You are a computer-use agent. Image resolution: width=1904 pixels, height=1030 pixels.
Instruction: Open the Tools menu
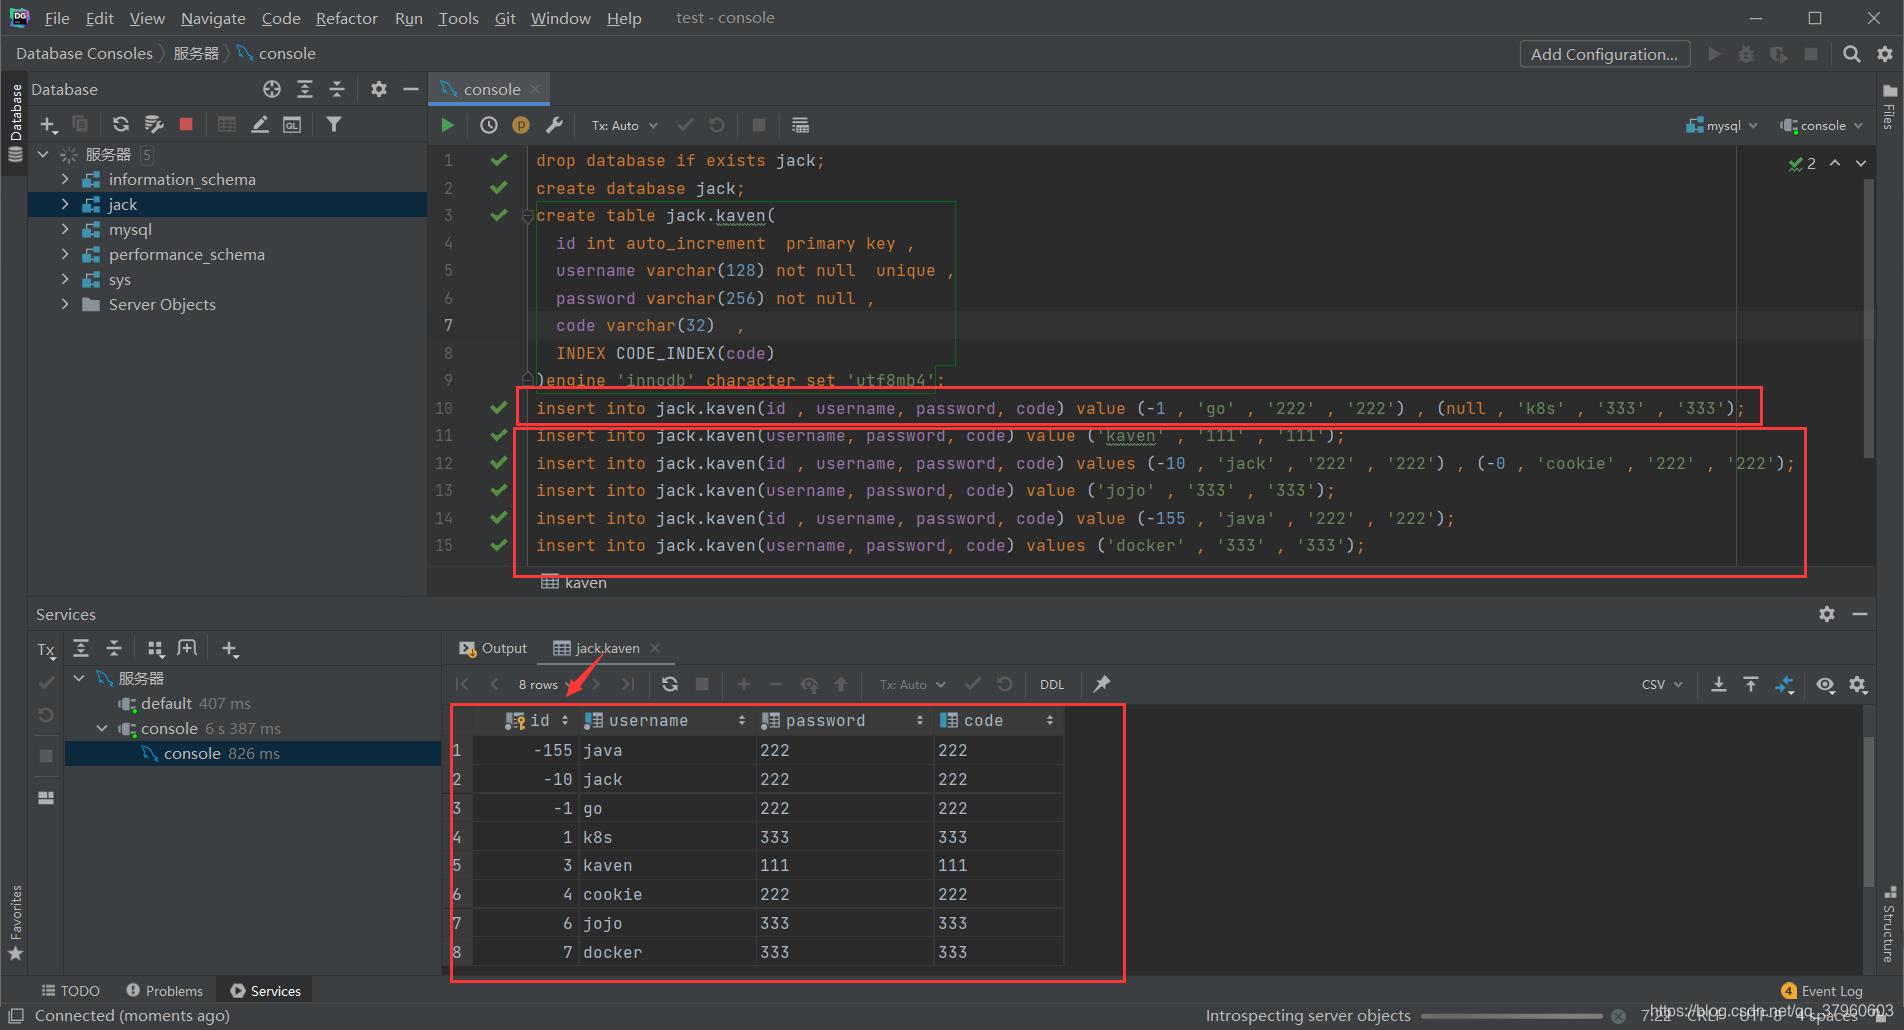[x=458, y=18]
